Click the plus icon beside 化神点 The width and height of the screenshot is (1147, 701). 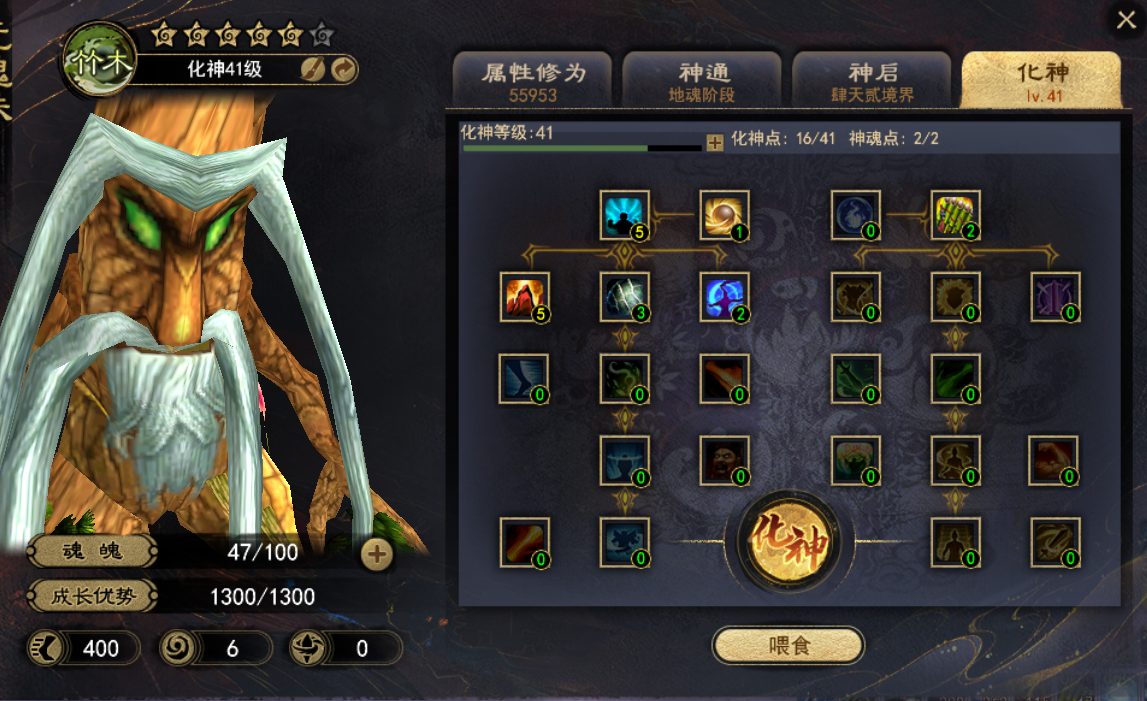[x=715, y=142]
